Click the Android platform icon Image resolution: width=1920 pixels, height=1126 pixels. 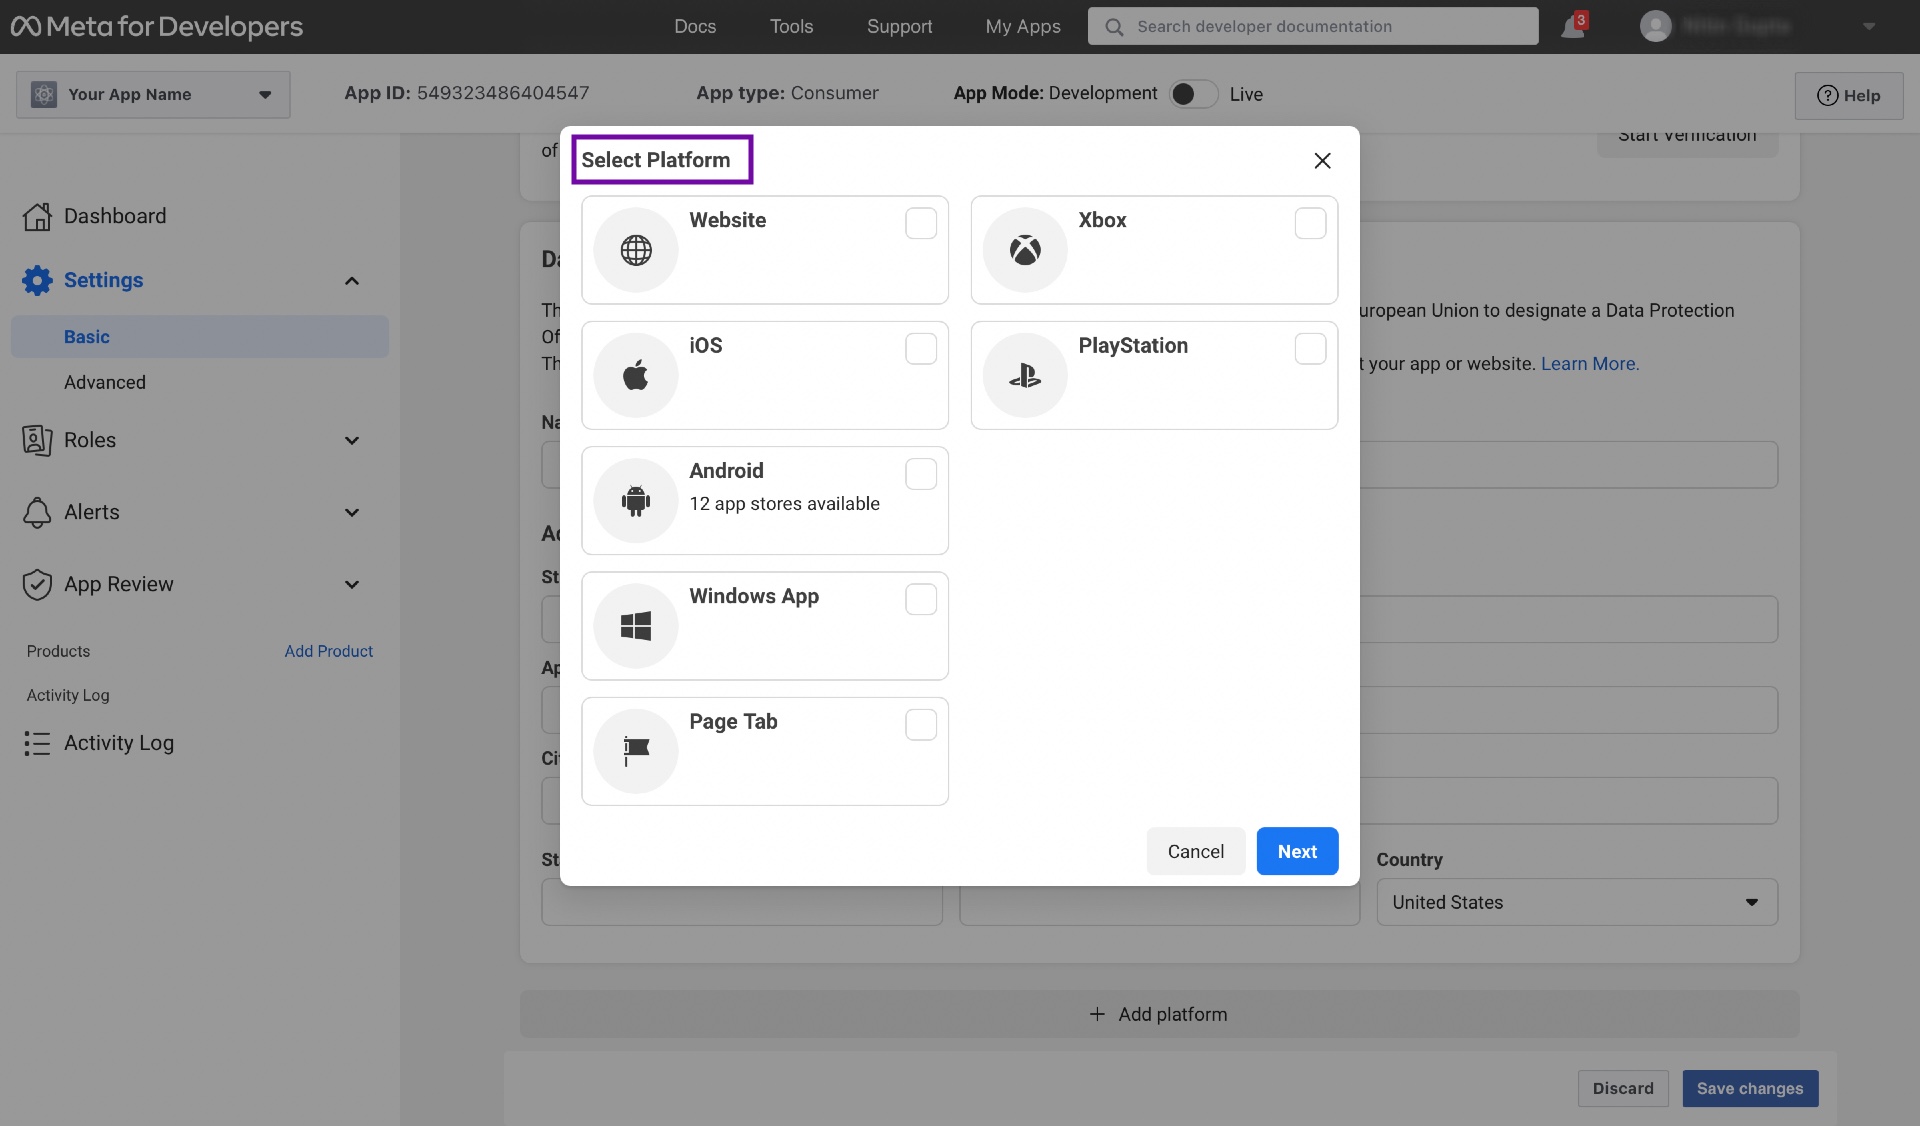635,499
